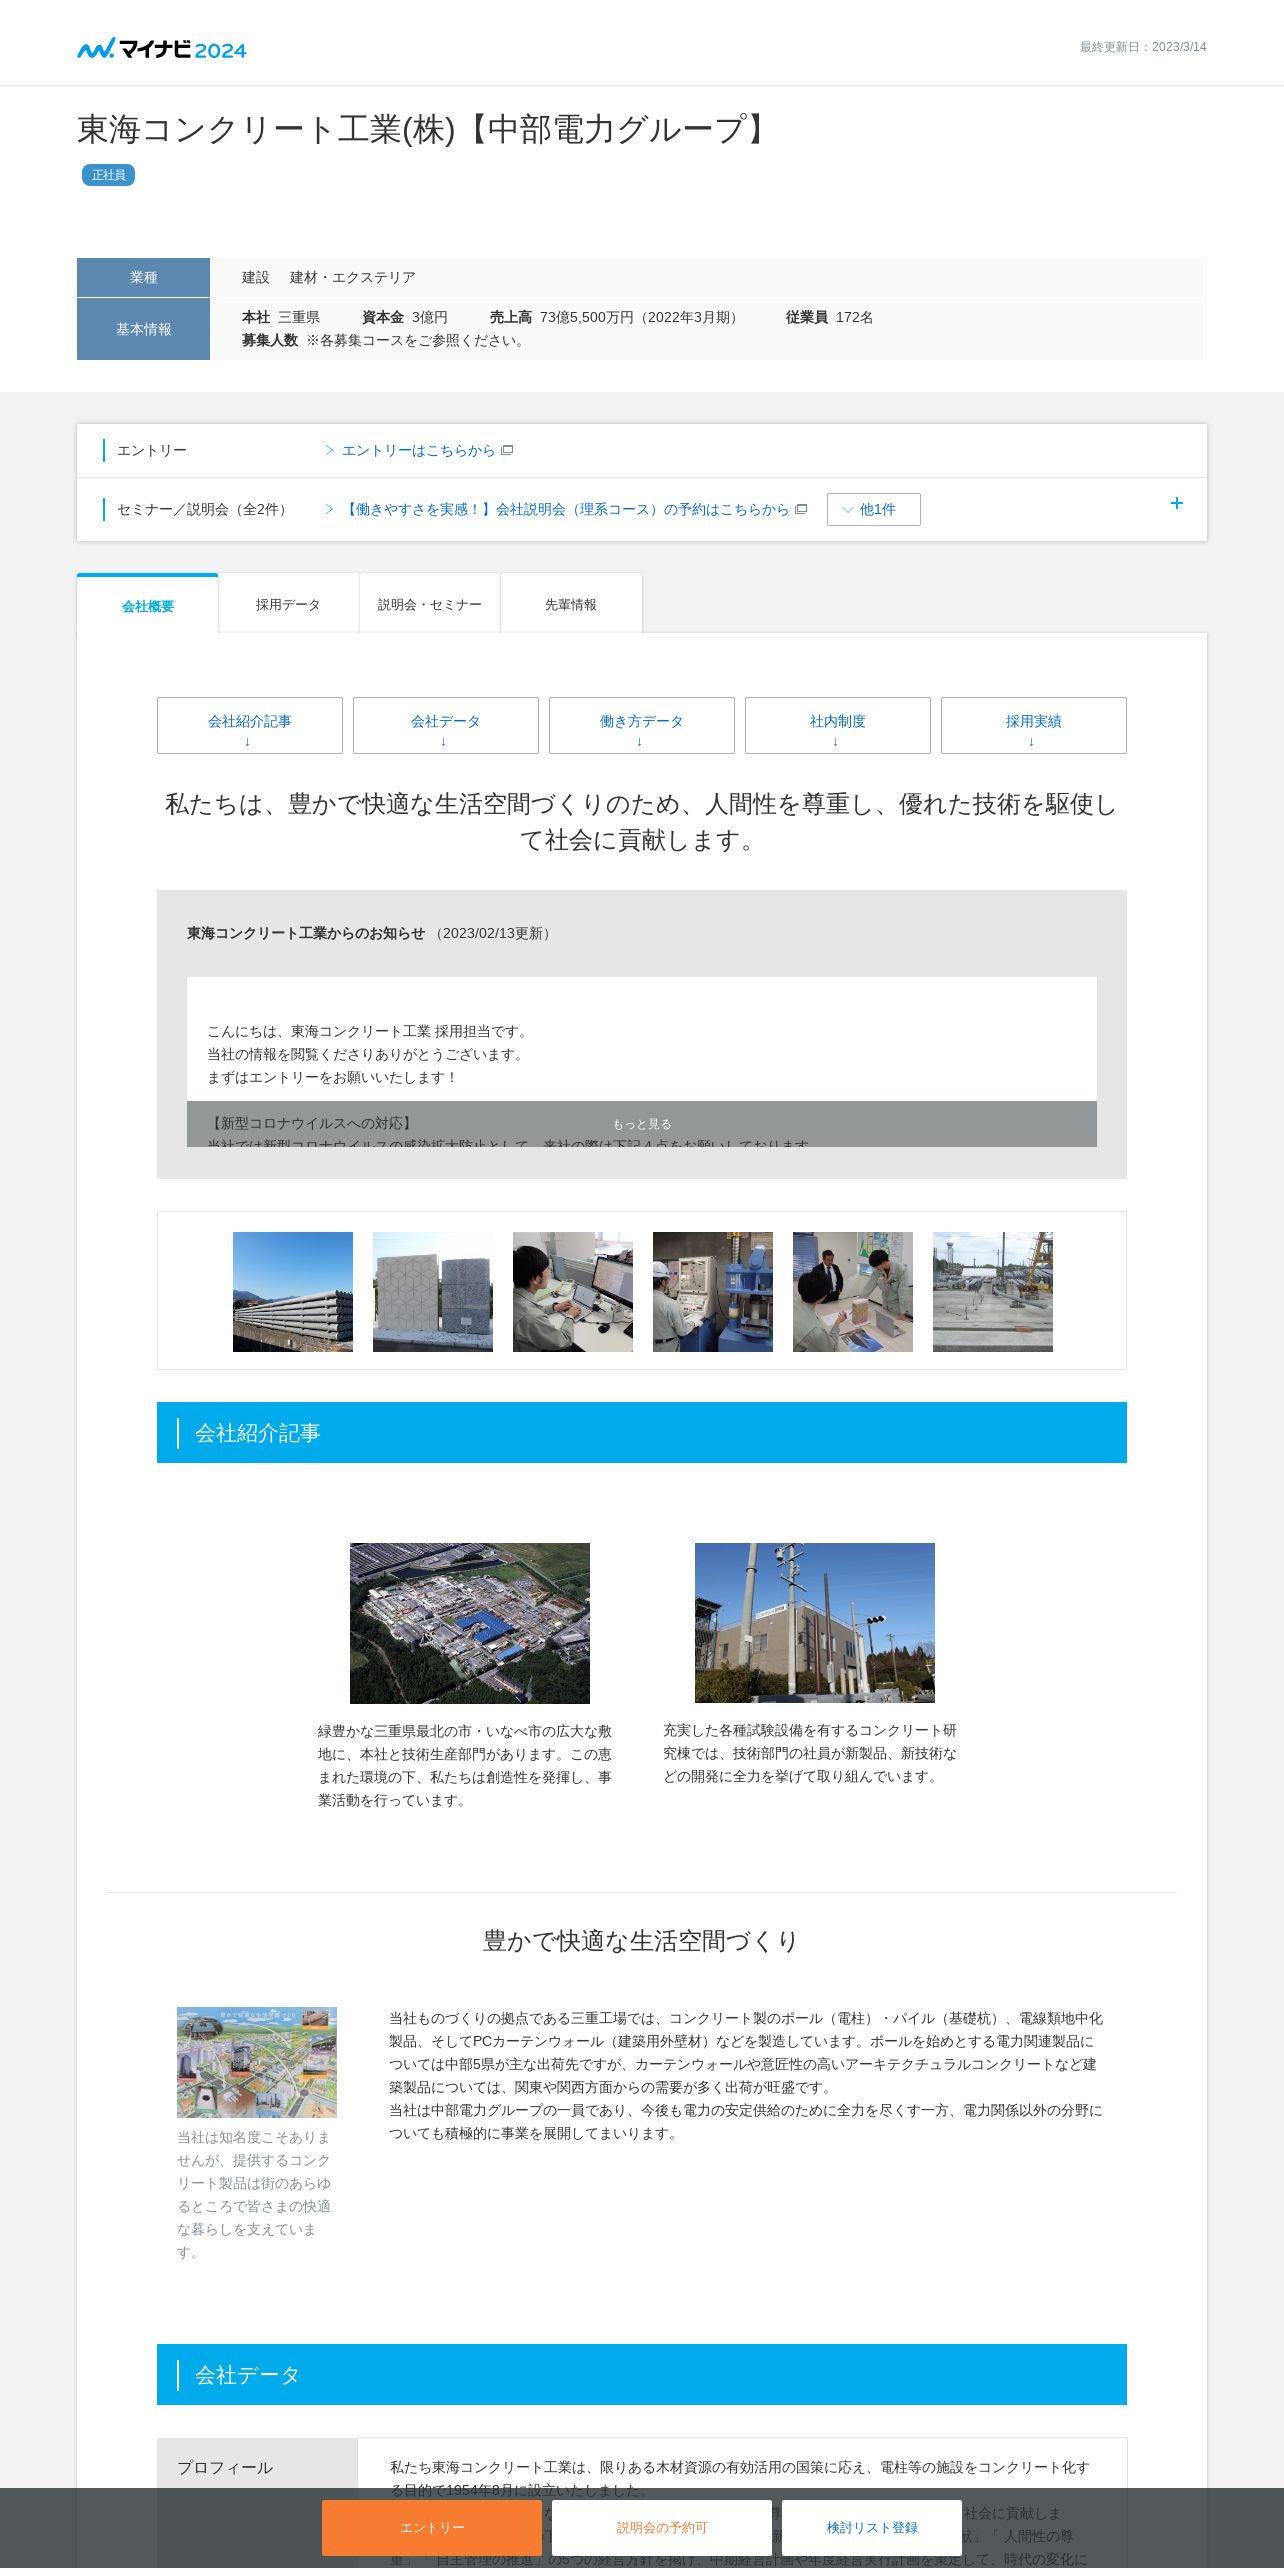Screen dimensions: 1284x2568
Task: Jump to 採用実績 section button
Action: point(1034,725)
